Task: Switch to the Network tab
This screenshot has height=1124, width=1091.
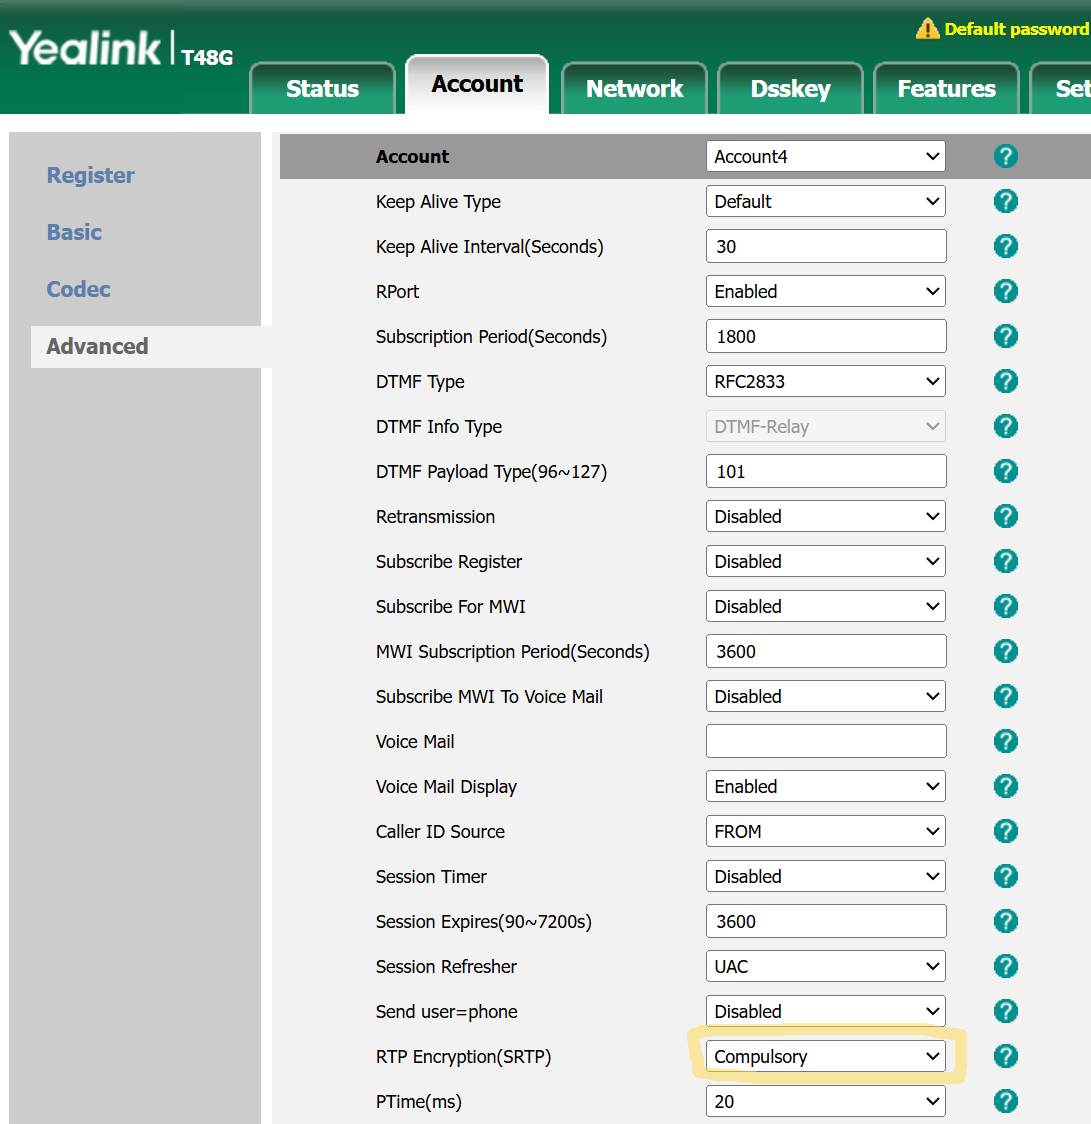Action: [634, 88]
